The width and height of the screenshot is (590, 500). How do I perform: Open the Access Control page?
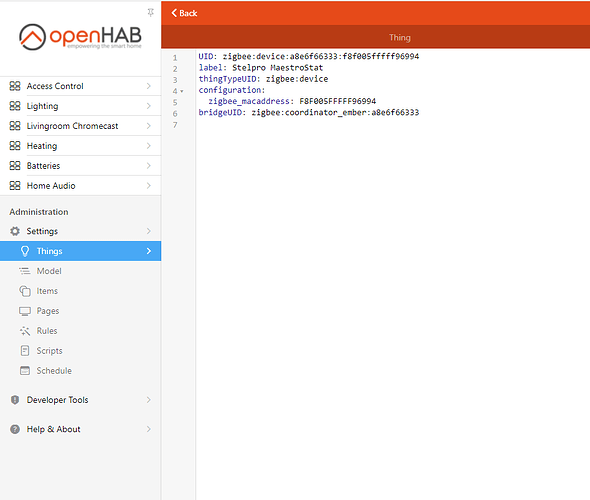pos(81,86)
